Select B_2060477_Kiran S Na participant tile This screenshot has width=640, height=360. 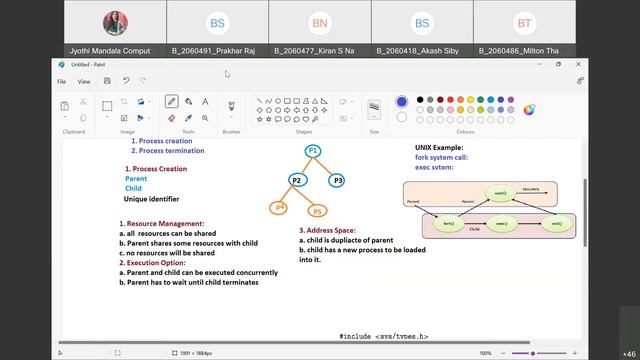tap(320, 28)
